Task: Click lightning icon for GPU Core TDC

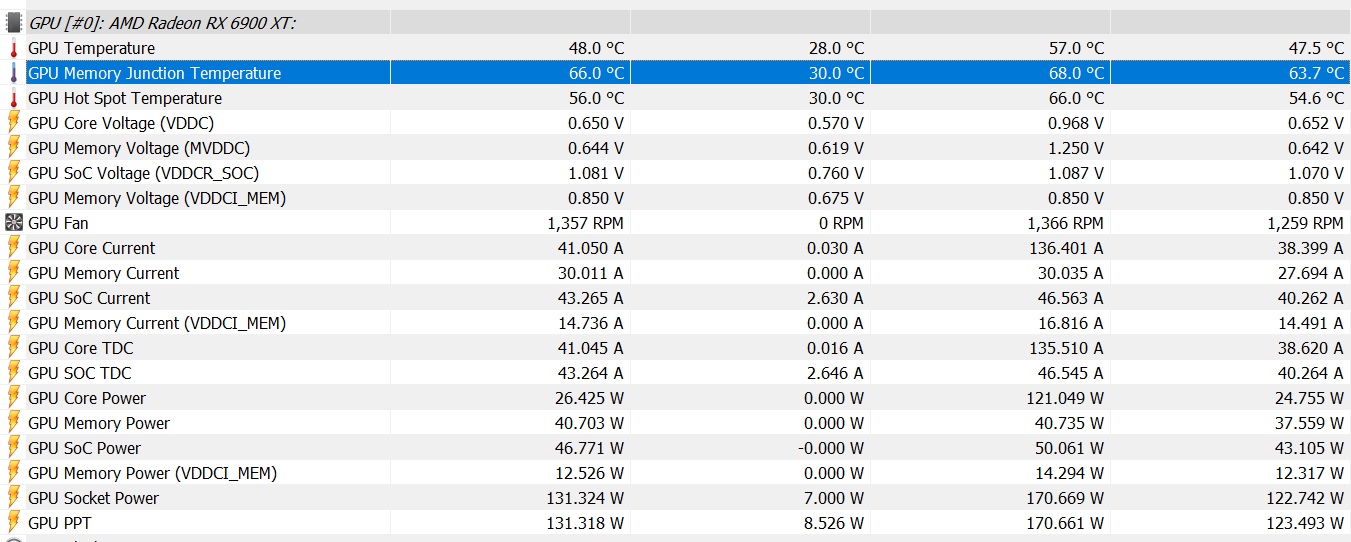Action: click(14, 348)
